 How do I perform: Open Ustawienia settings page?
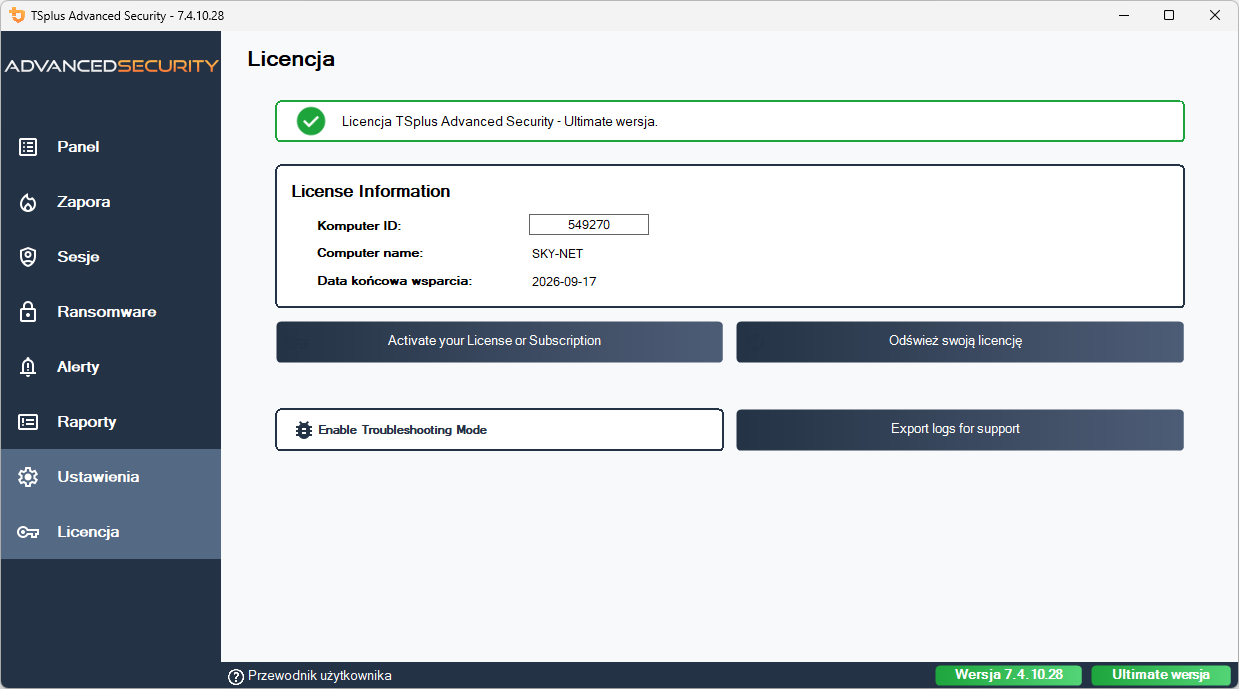pos(111,477)
